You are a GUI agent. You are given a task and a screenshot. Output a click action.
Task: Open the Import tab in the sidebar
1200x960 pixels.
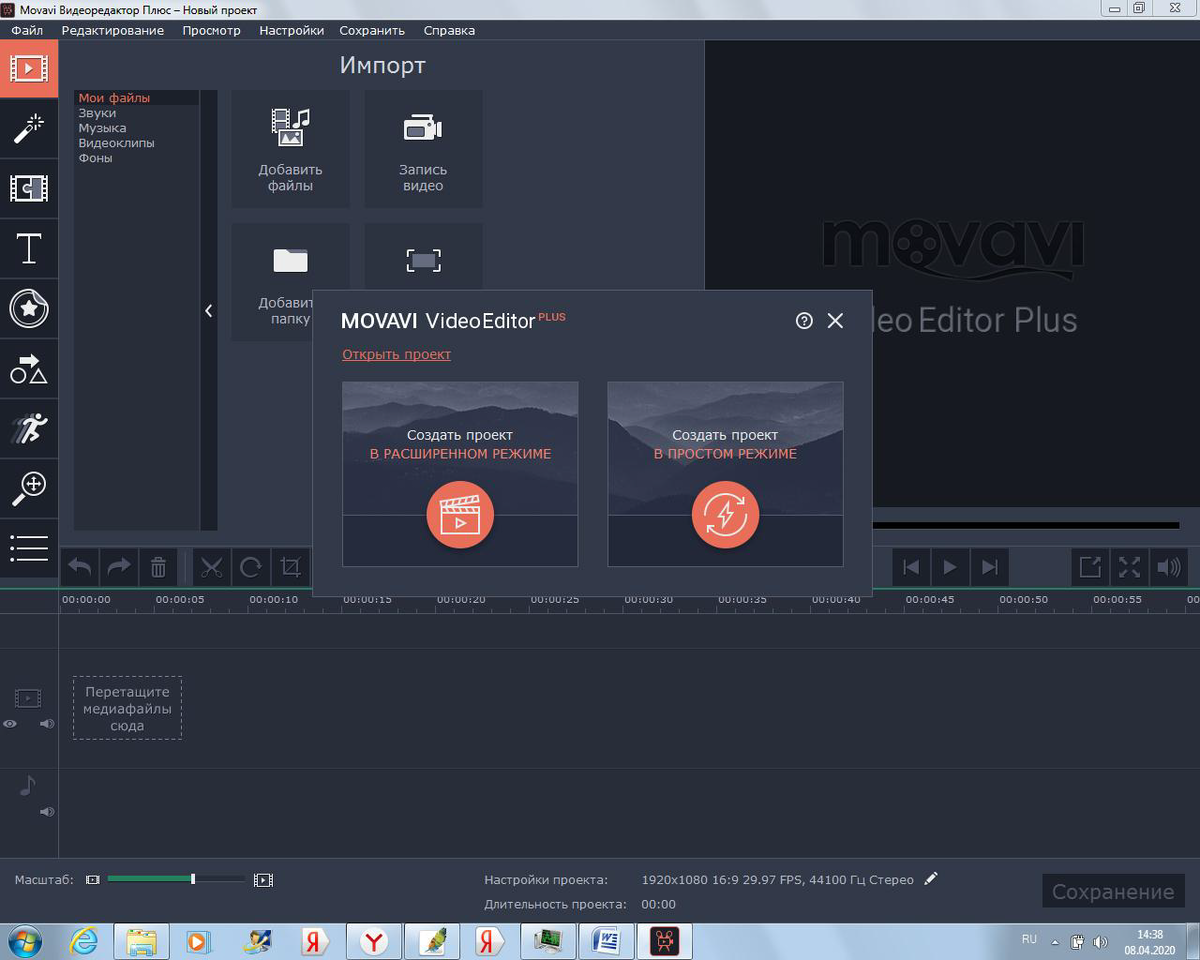click(x=29, y=69)
